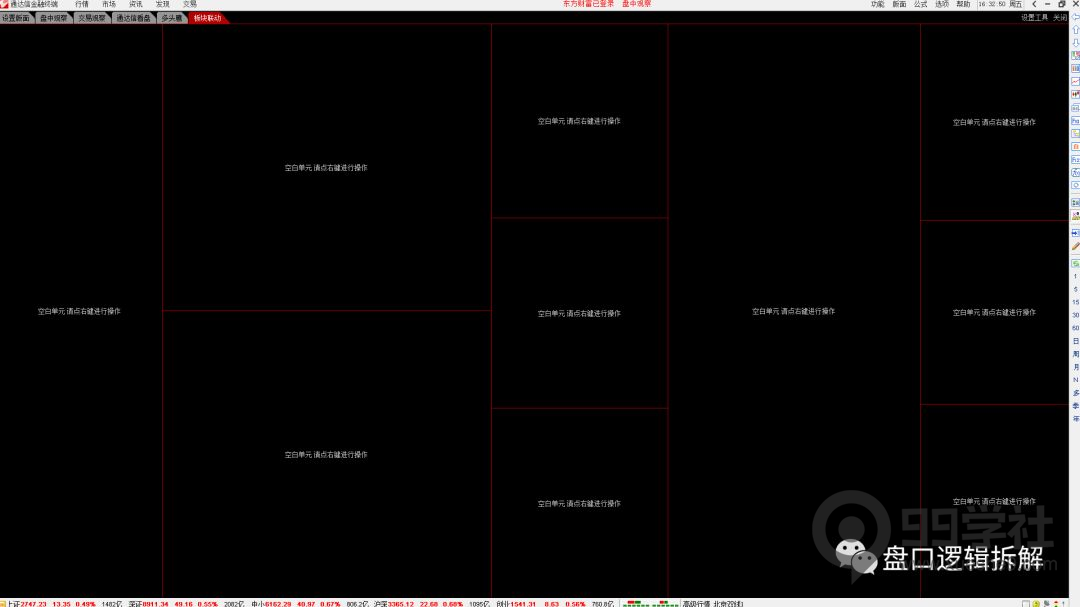Viewport: 1080px width, 607px height.
Task: Click the 关闭 button at top right
Action: point(1060,18)
